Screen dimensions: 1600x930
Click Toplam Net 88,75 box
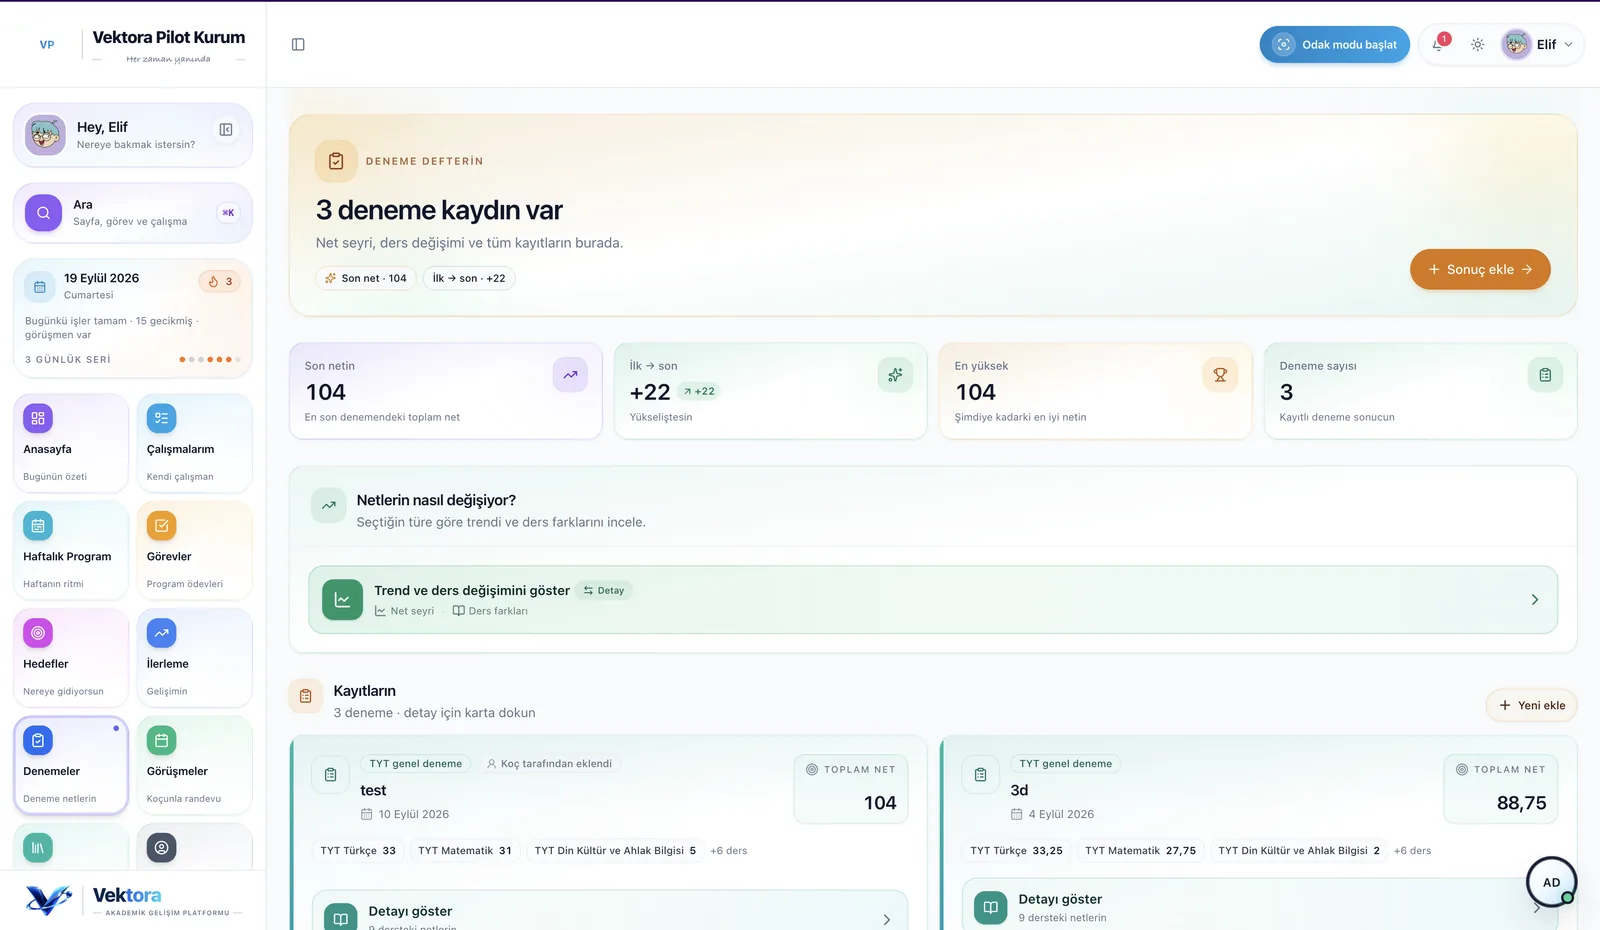click(1500, 789)
